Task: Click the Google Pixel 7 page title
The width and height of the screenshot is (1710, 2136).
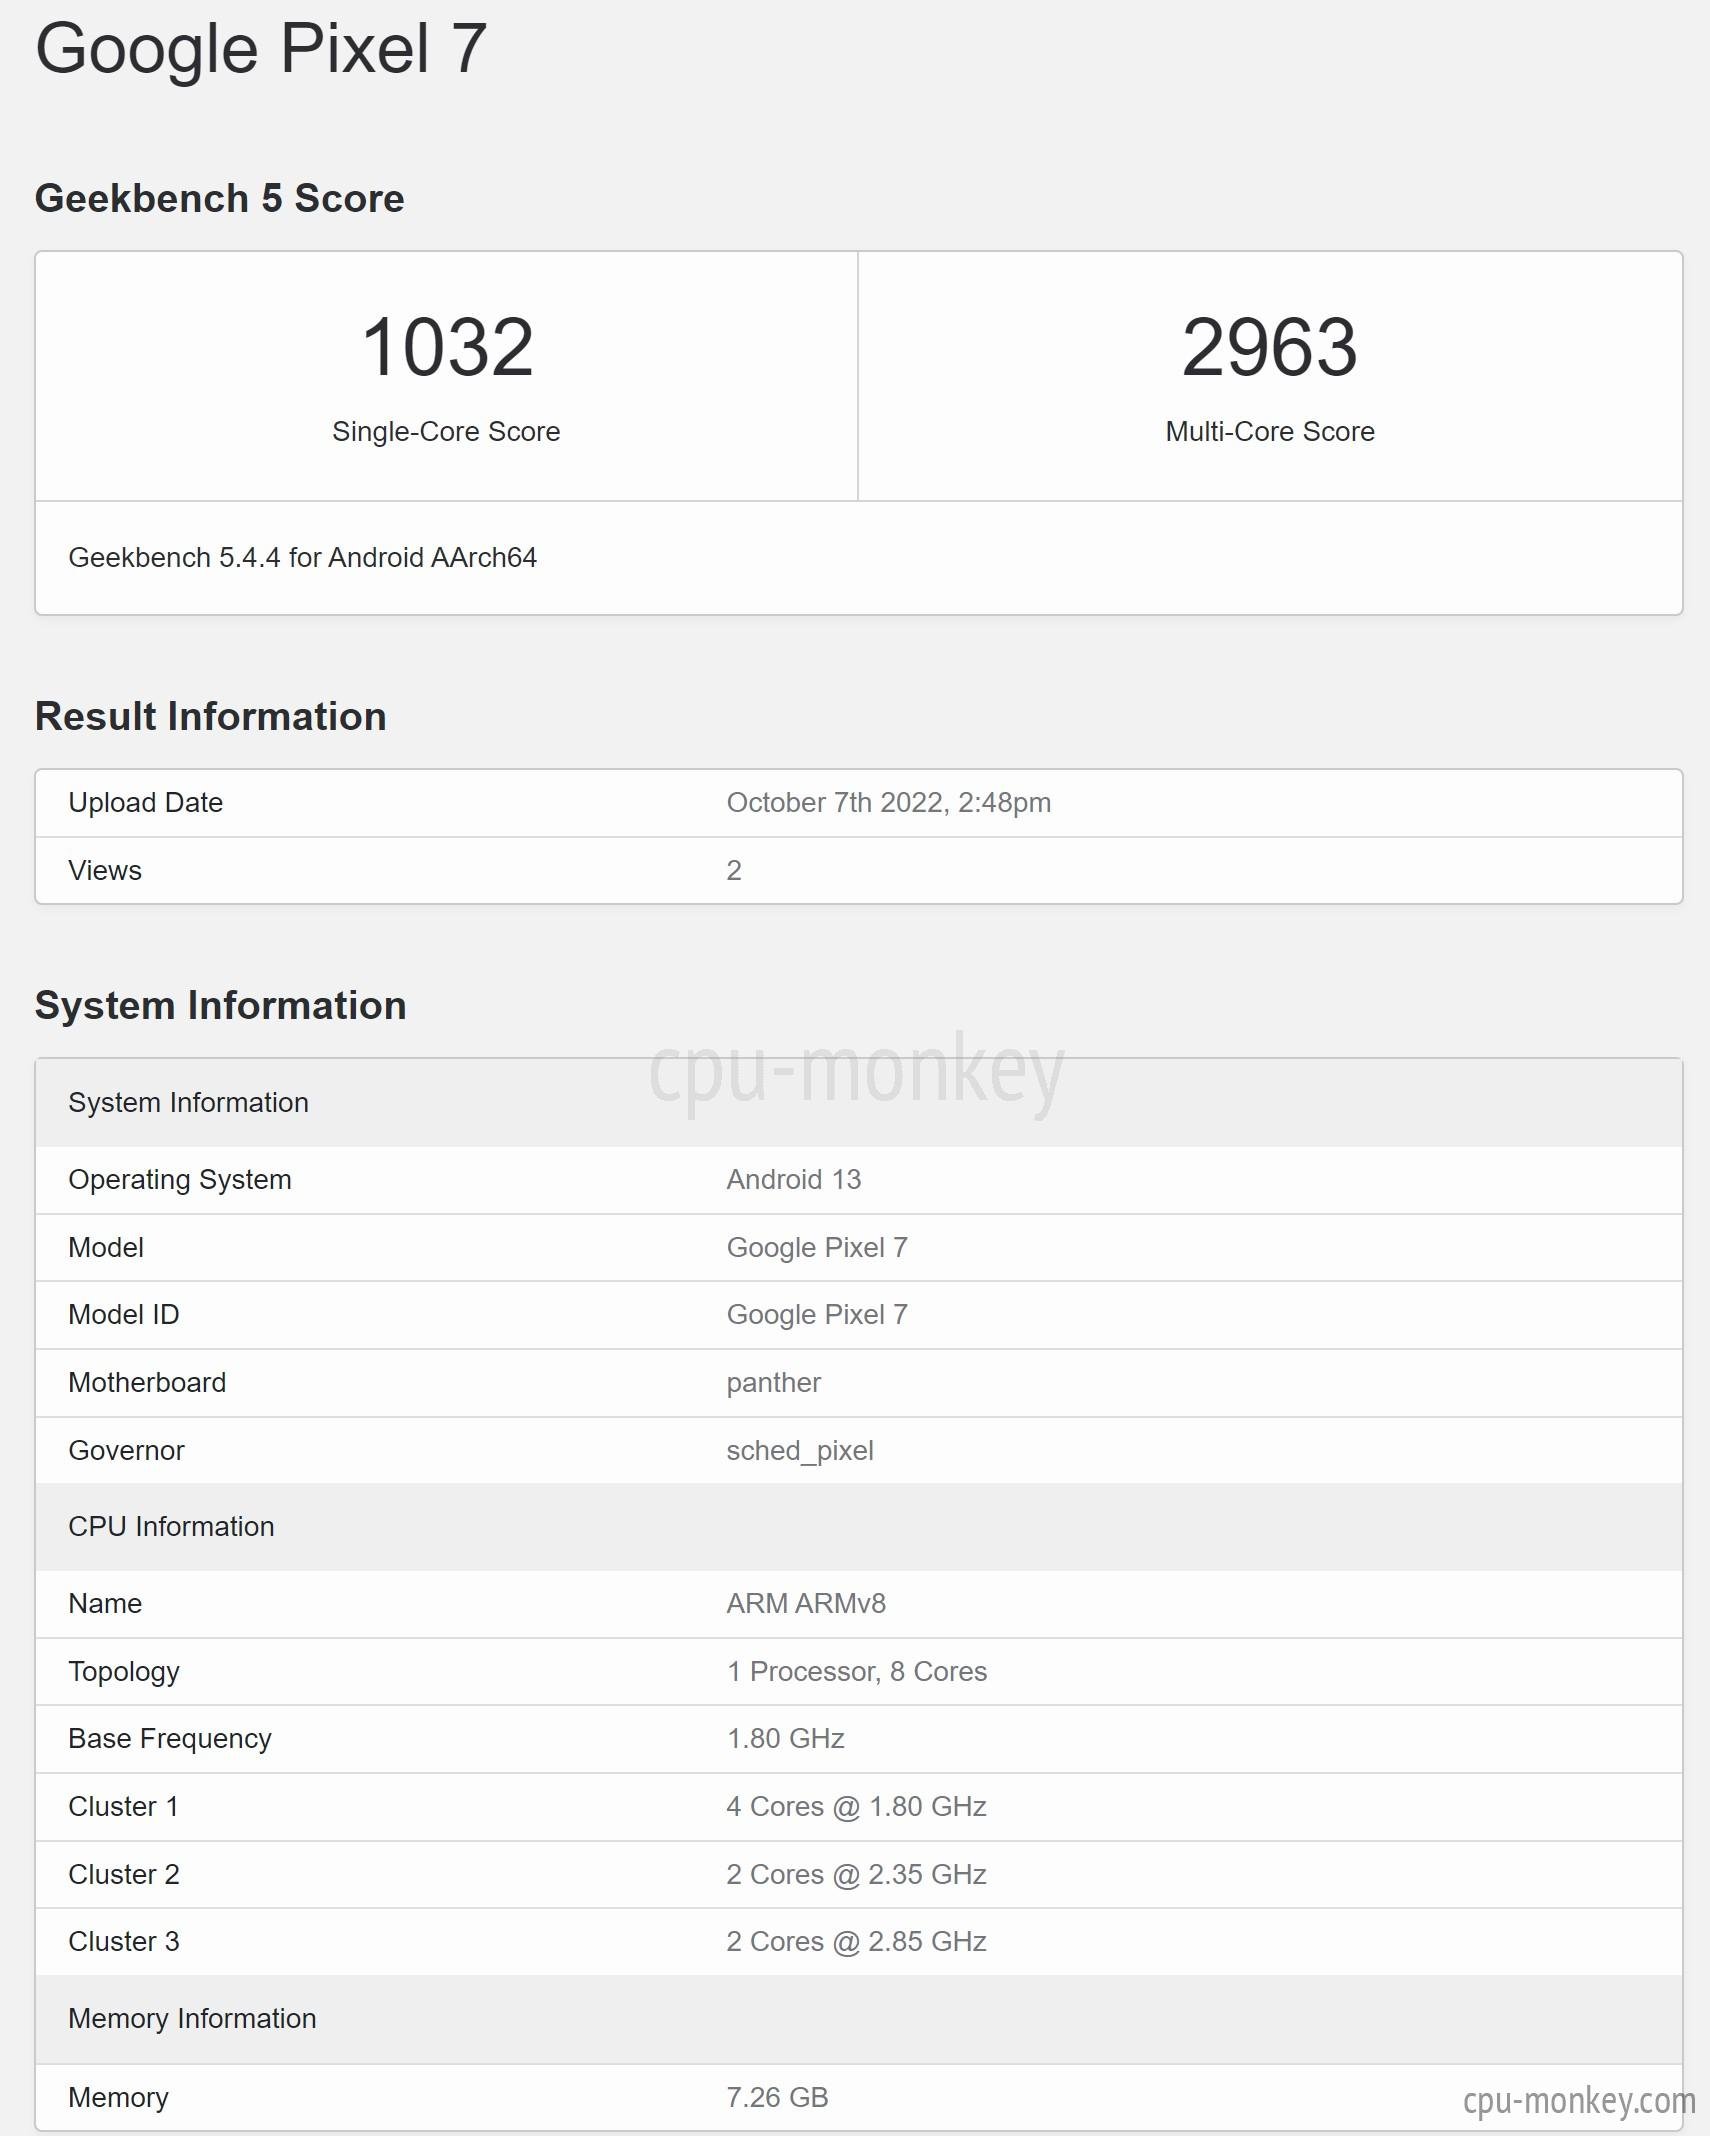Action: (261, 48)
